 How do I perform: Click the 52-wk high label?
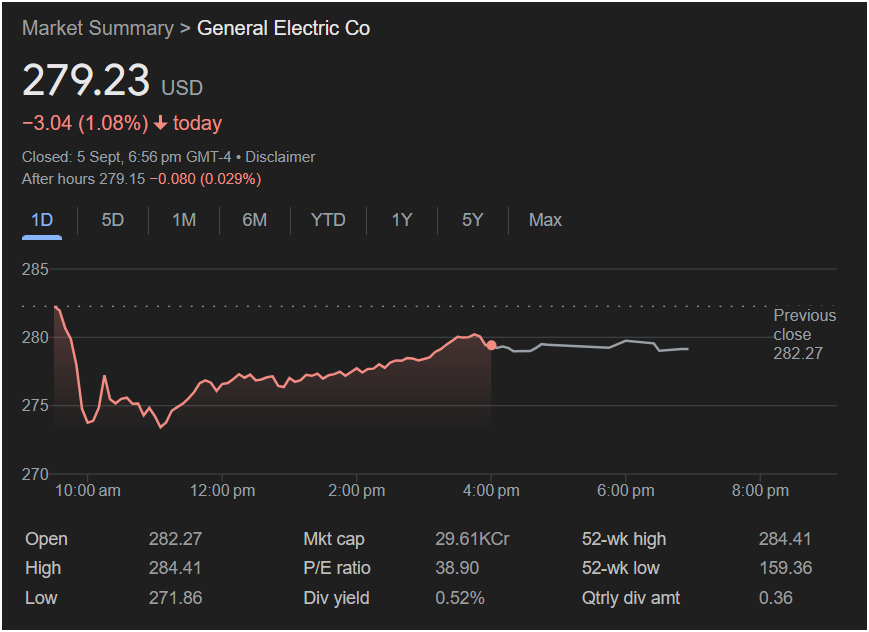624,539
